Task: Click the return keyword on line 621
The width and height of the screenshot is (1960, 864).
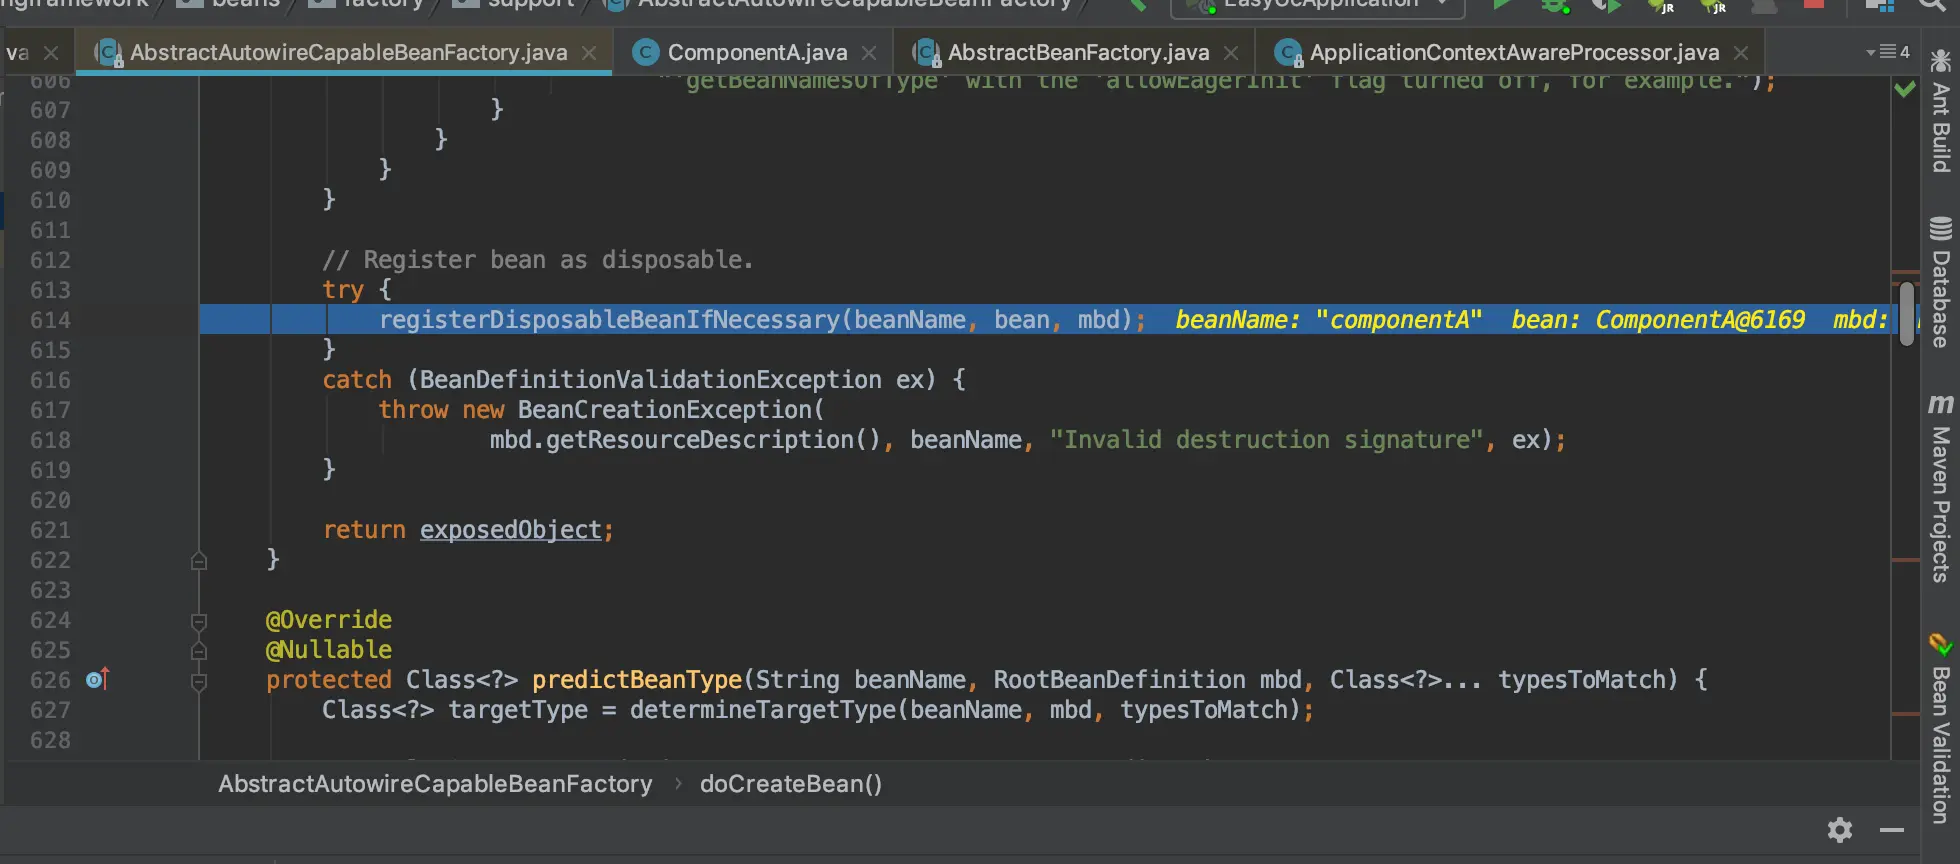Action: coord(365,530)
